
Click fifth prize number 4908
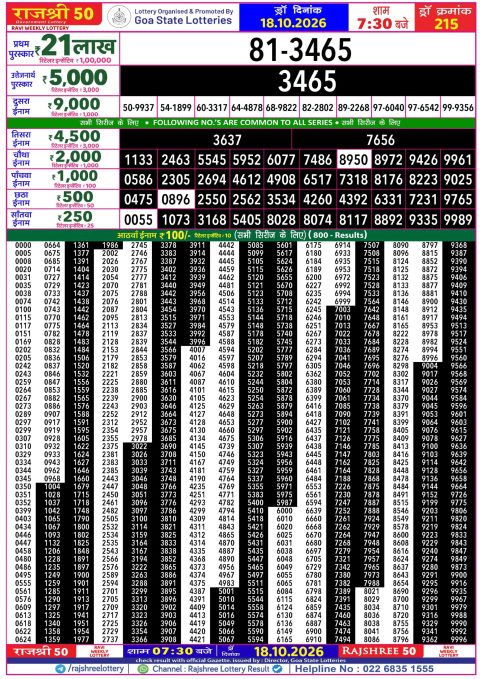click(x=281, y=180)
